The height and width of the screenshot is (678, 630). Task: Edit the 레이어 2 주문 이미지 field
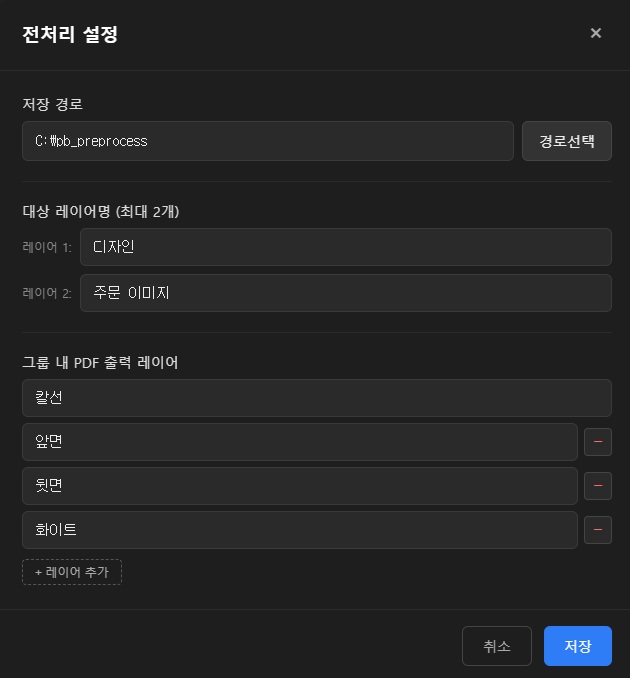(x=345, y=293)
